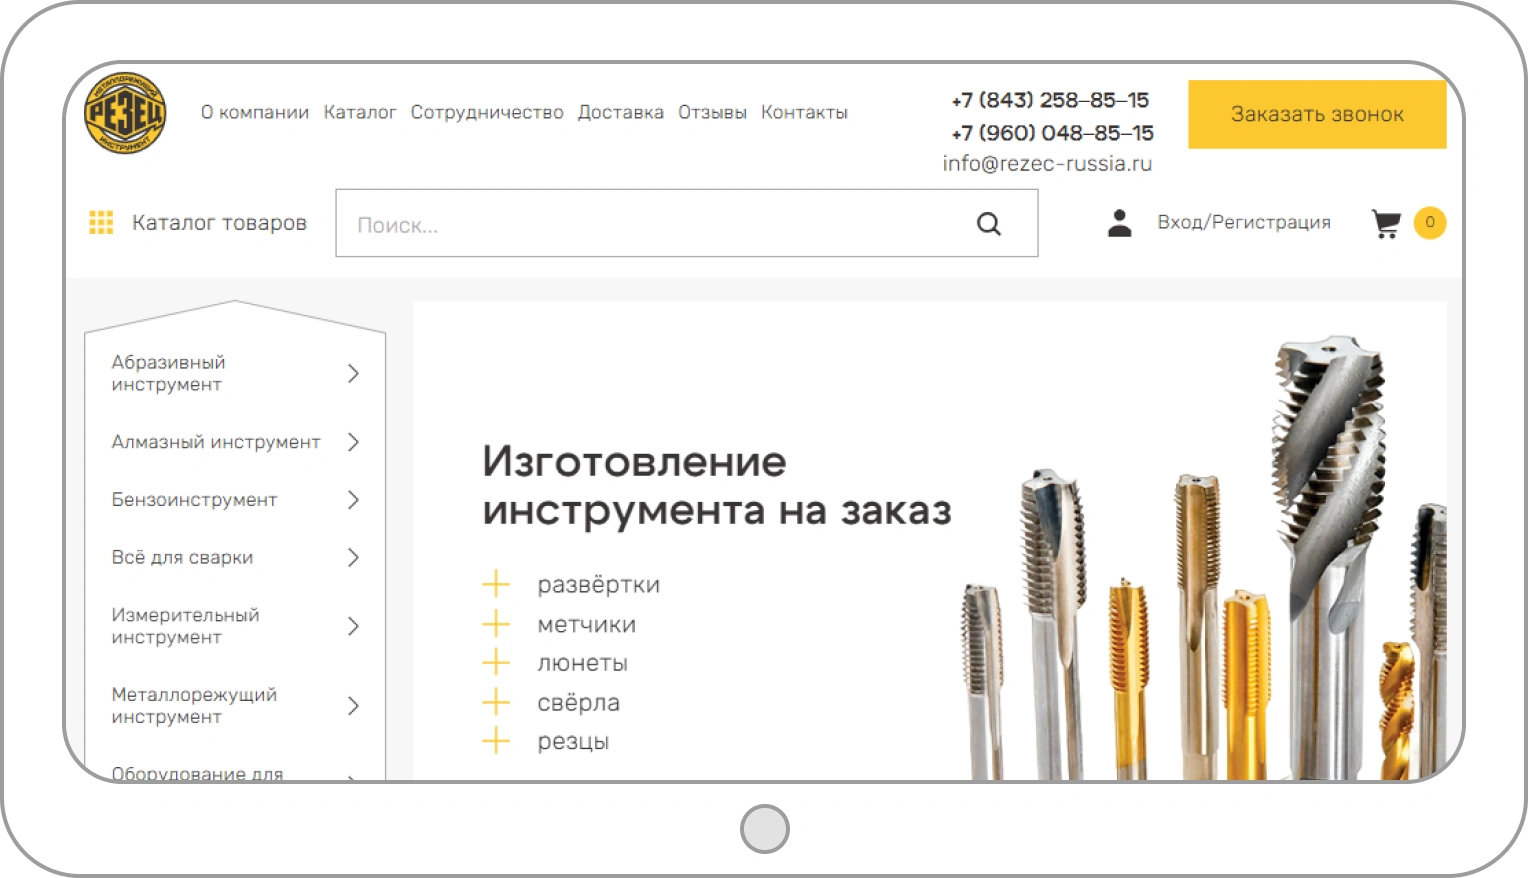Screen dimensions: 1528x878
Task: Click the cart item count badge
Action: [x=1429, y=223]
